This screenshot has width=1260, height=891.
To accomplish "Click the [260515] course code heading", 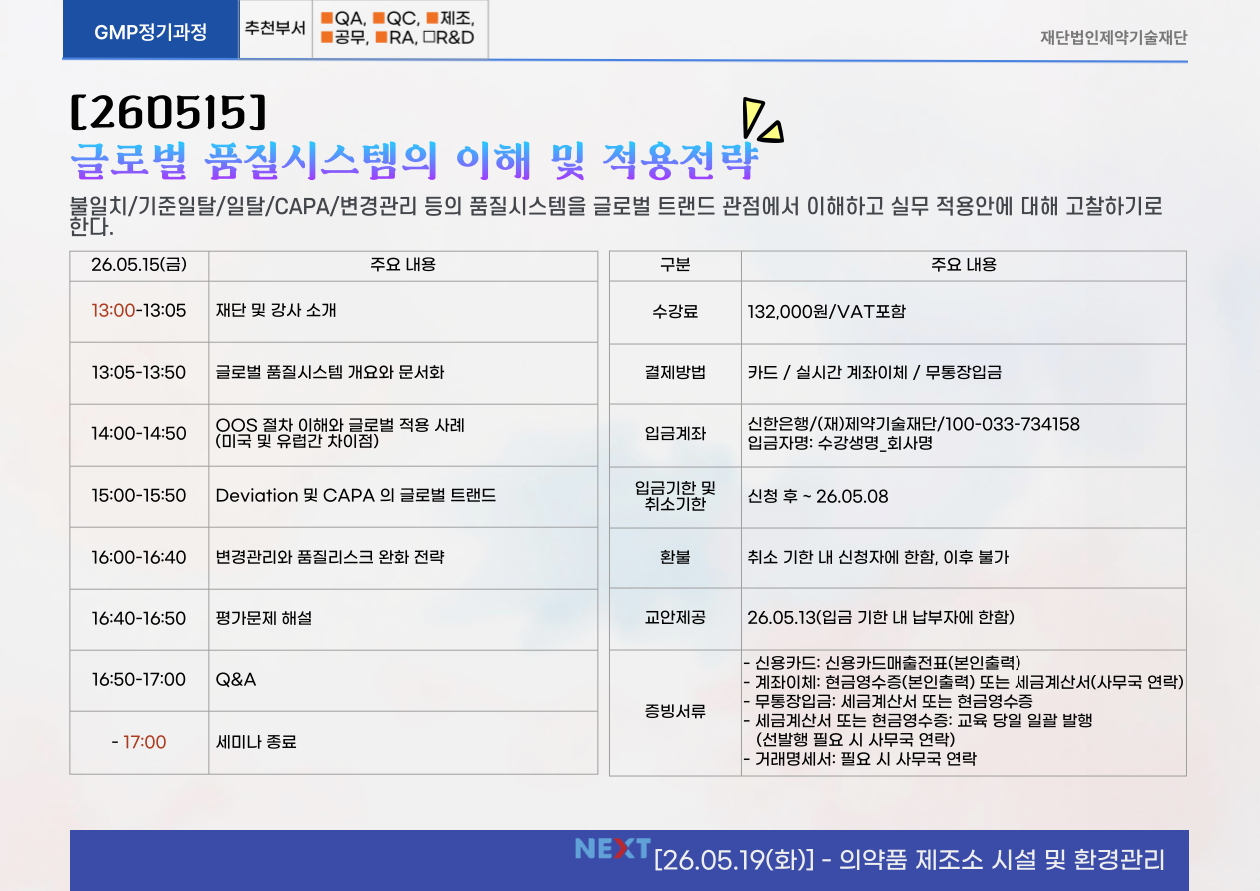I will point(168,112).
